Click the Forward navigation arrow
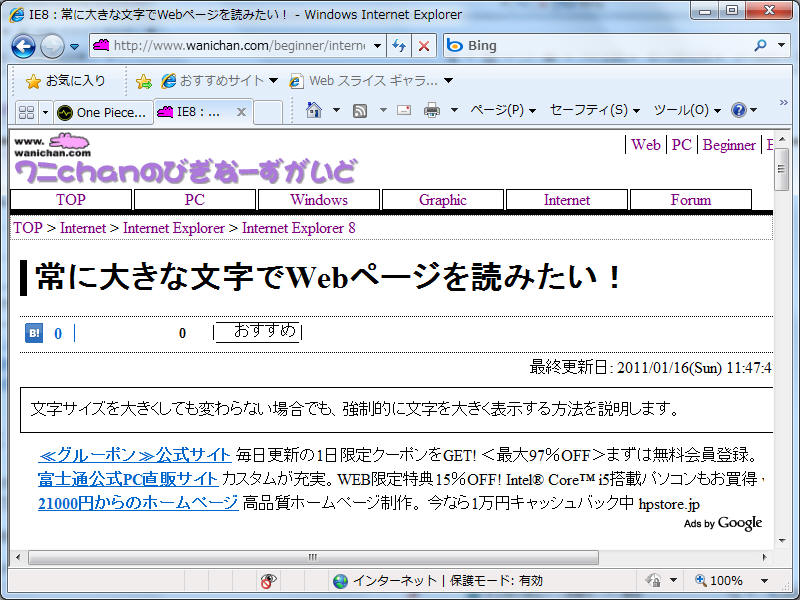Screen dimensions: 800x600 point(52,46)
